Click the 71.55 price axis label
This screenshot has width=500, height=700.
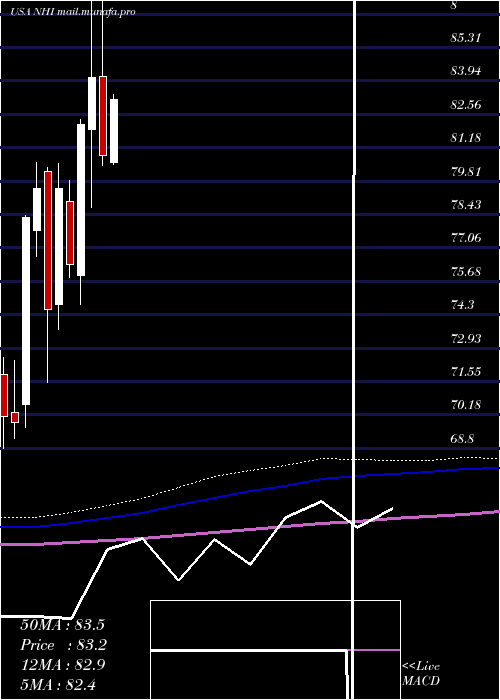(466, 371)
